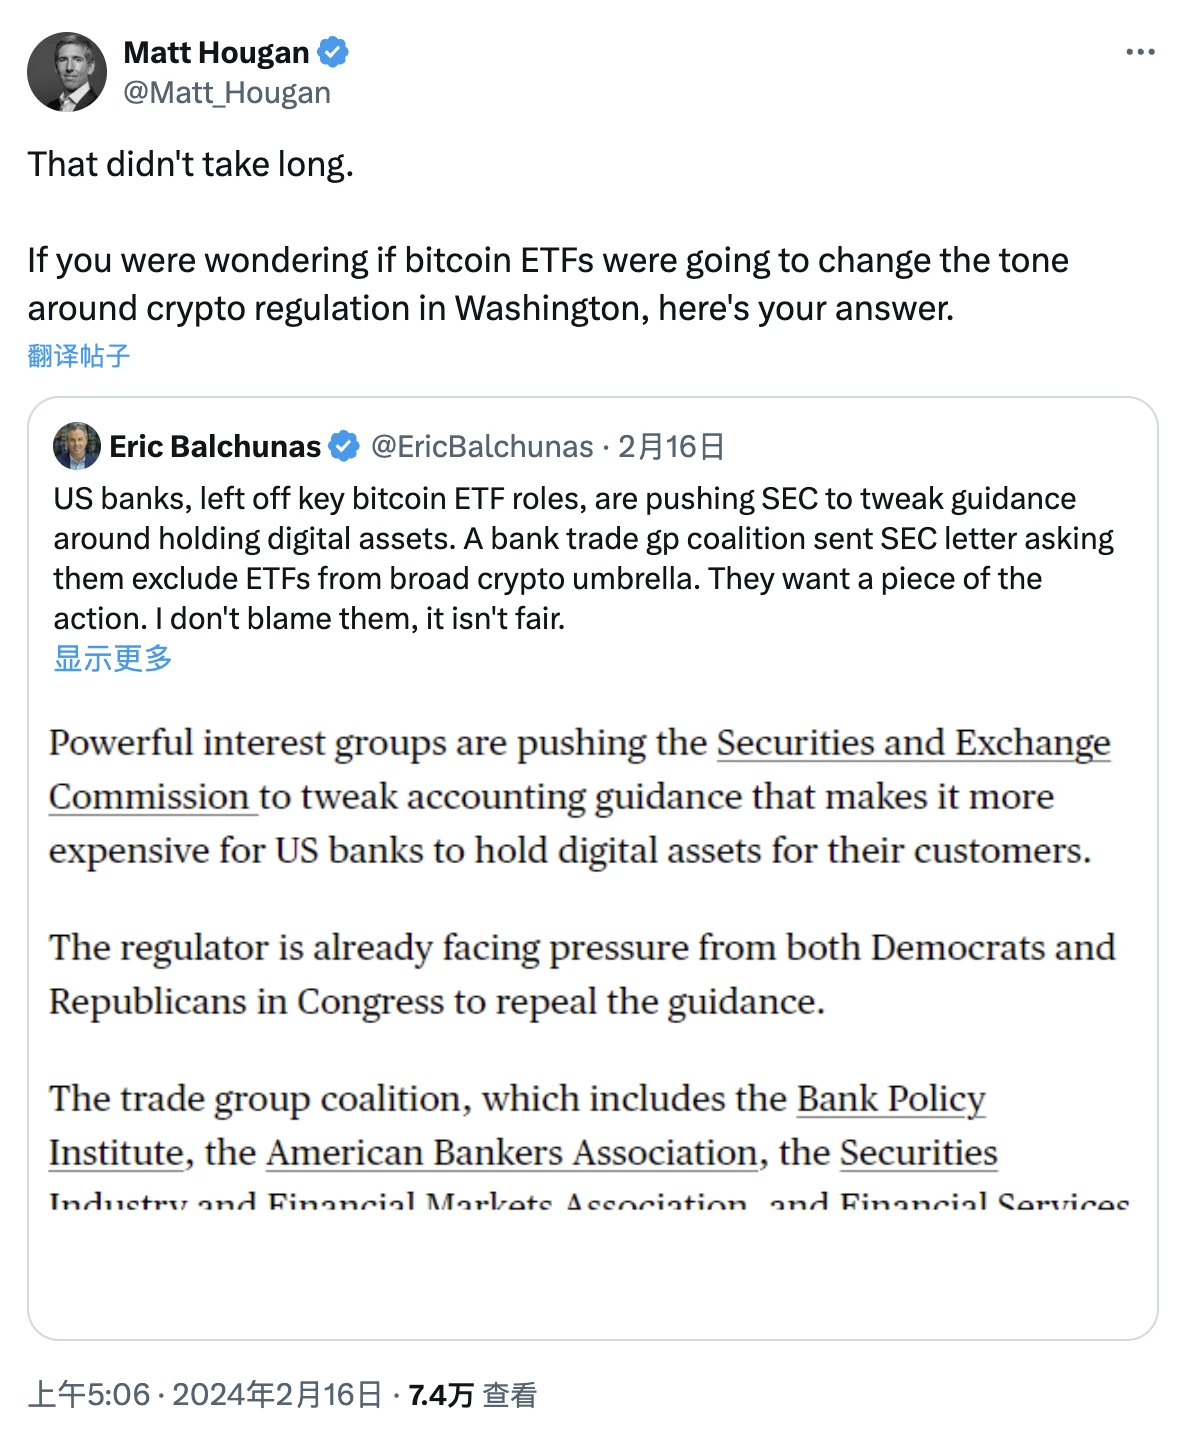The image size is (1186, 1432).
Task: Click Matt Hougan's verified badge
Action: (333, 52)
